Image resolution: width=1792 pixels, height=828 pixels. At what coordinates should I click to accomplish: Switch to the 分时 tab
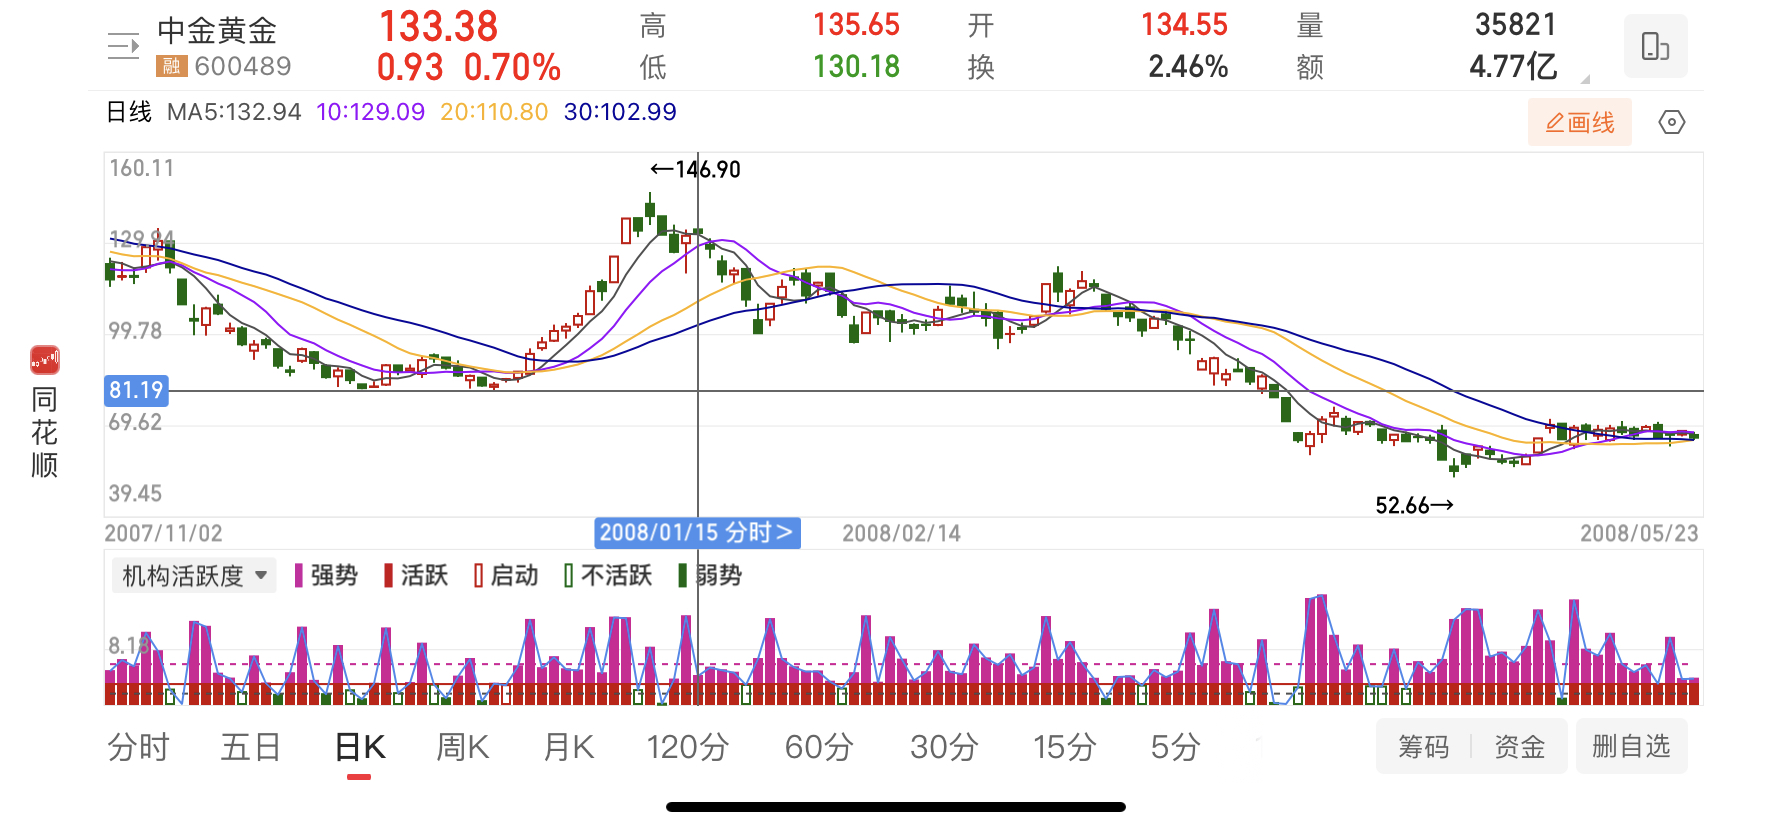point(139,747)
